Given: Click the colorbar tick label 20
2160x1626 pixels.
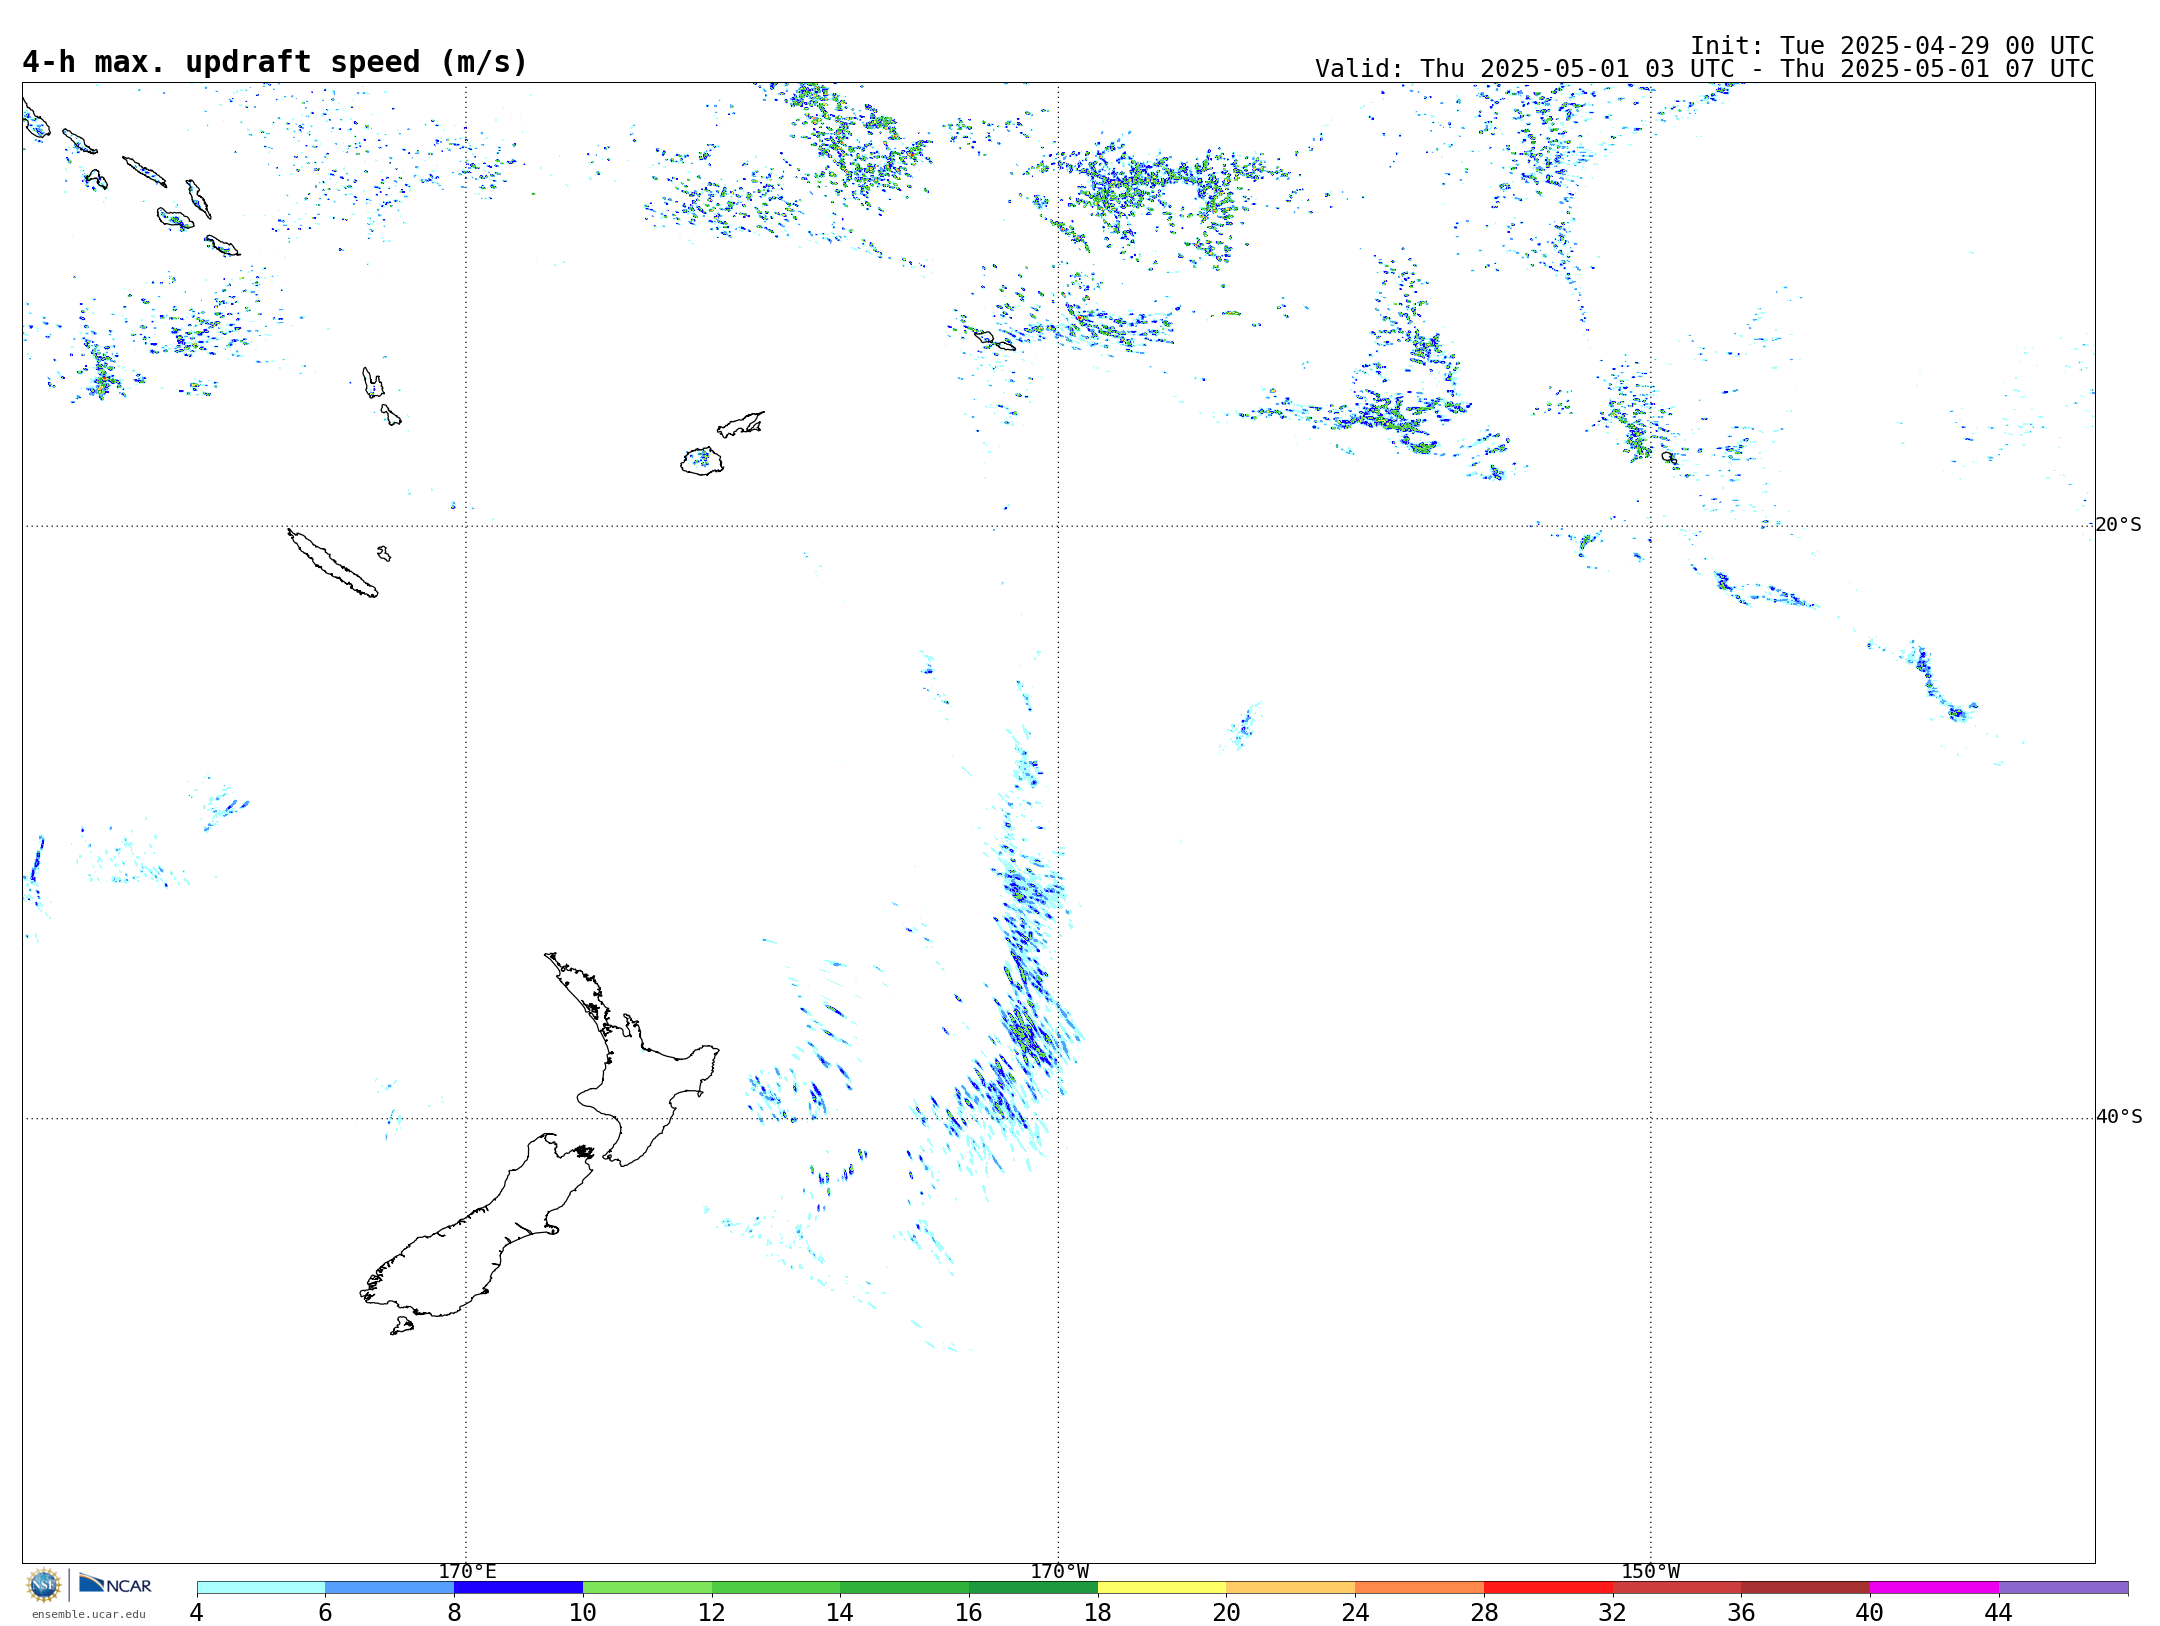Looking at the screenshot, I should click(x=1227, y=1612).
